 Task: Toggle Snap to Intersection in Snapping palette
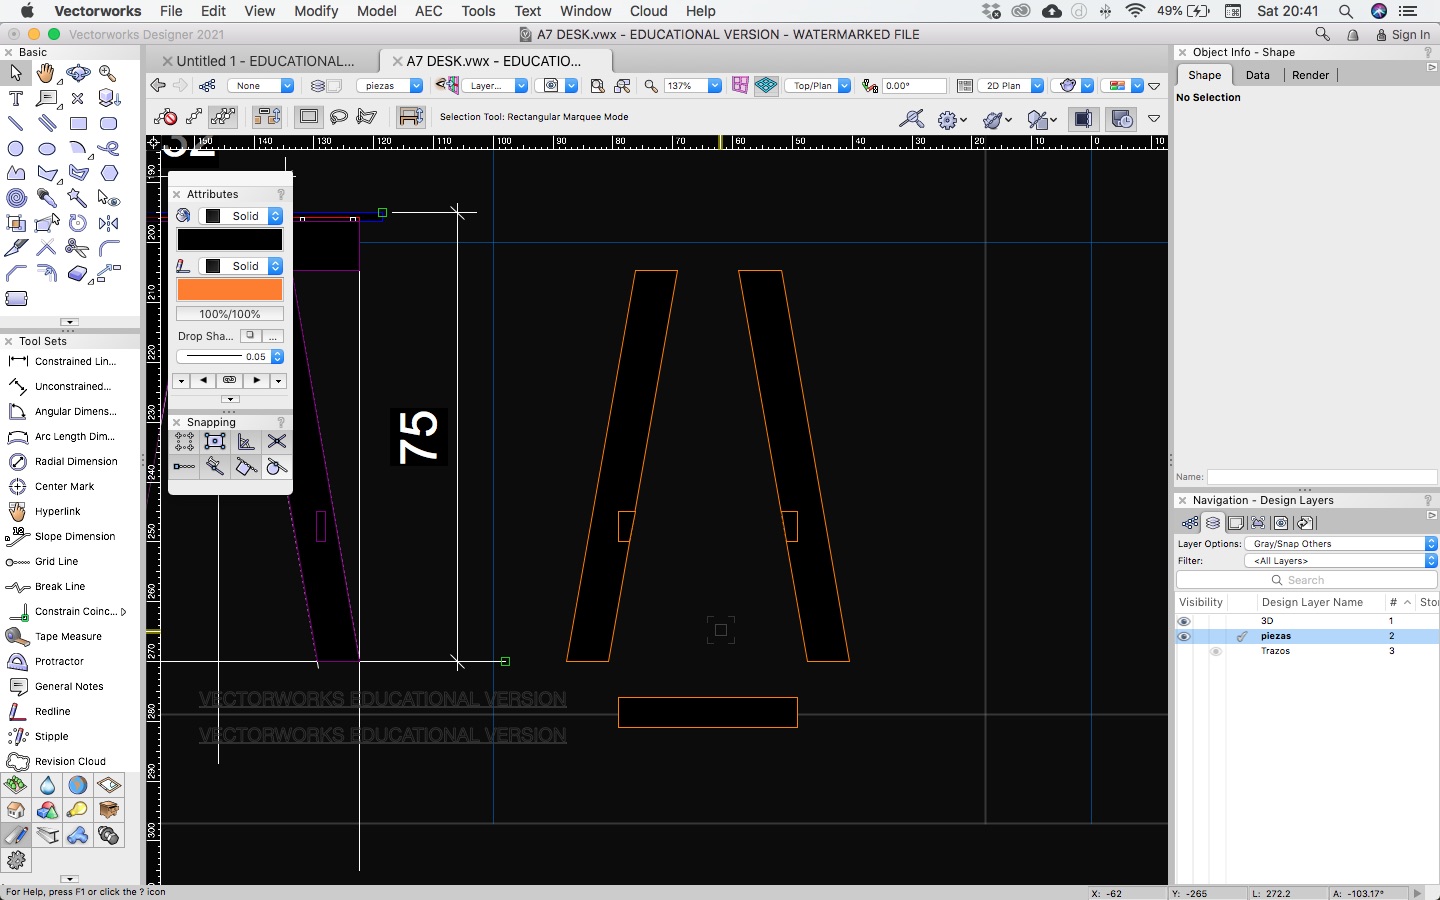[277, 441]
